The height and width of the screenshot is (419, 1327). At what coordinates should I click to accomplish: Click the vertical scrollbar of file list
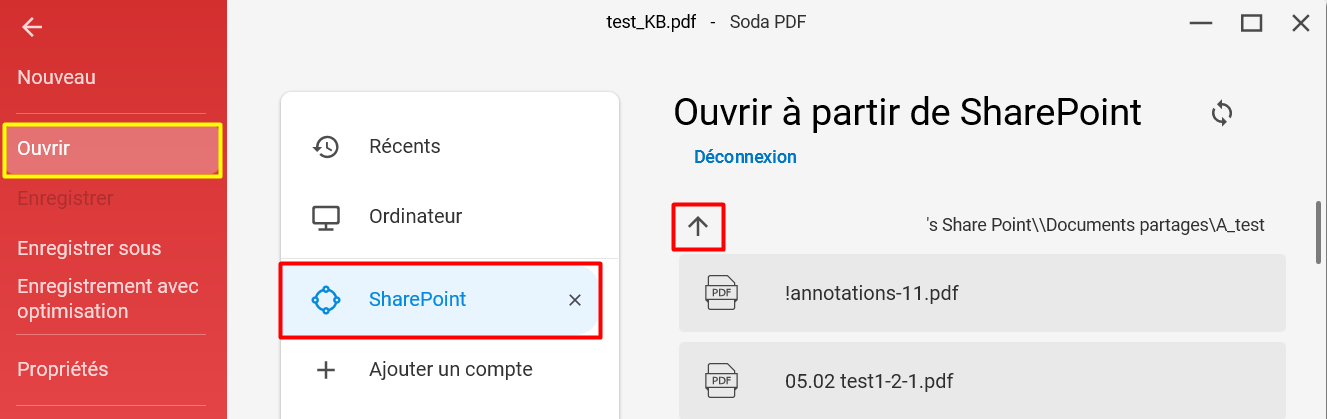pyautogui.click(x=1320, y=232)
